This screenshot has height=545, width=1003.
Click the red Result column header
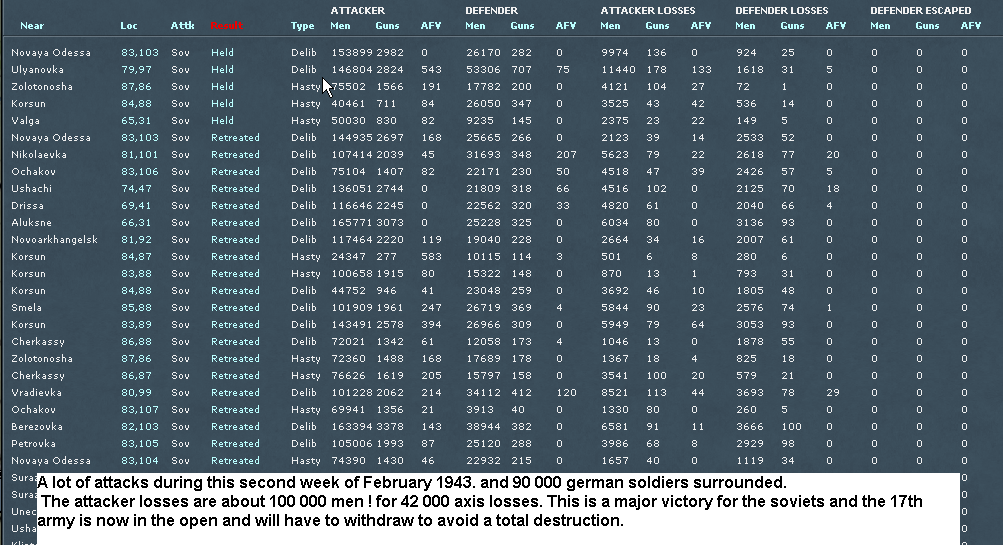[226, 26]
